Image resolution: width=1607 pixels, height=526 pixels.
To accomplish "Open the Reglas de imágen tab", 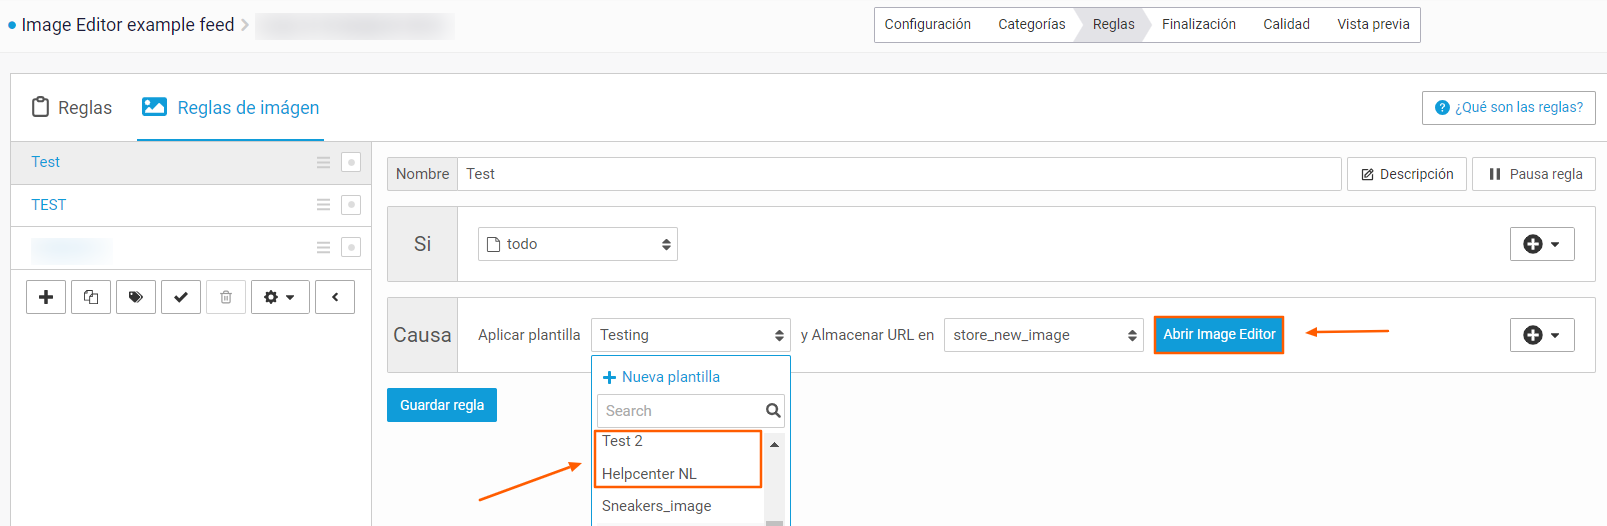I will 230,107.
